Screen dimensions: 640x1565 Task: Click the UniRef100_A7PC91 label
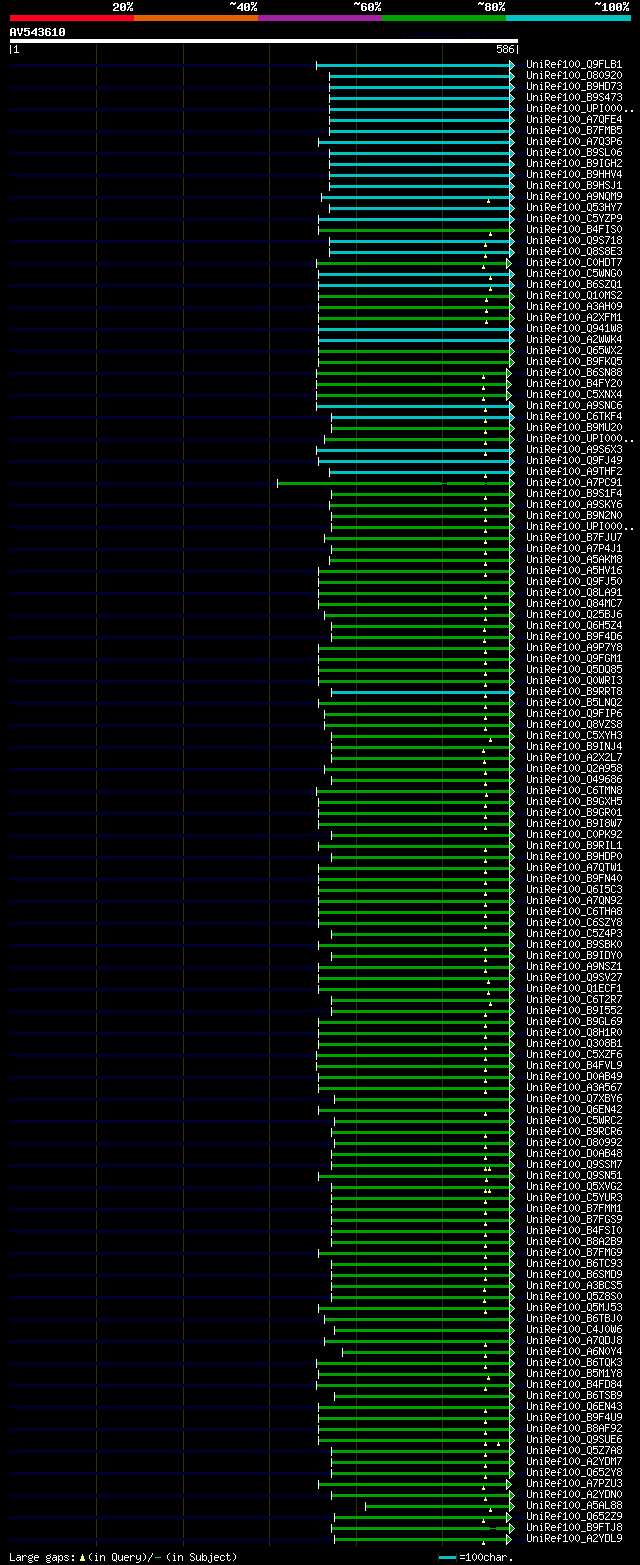[x=574, y=482]
